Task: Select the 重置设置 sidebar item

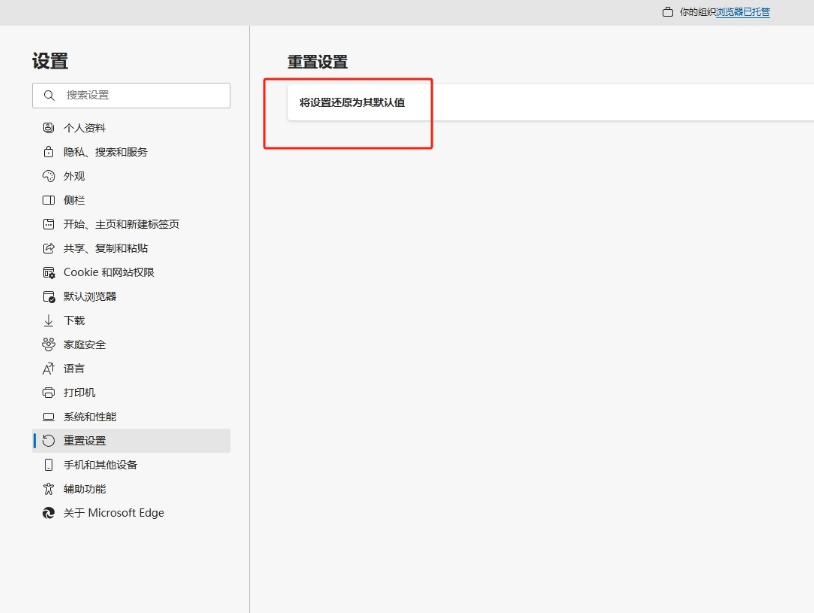Action: pos(85,441)
